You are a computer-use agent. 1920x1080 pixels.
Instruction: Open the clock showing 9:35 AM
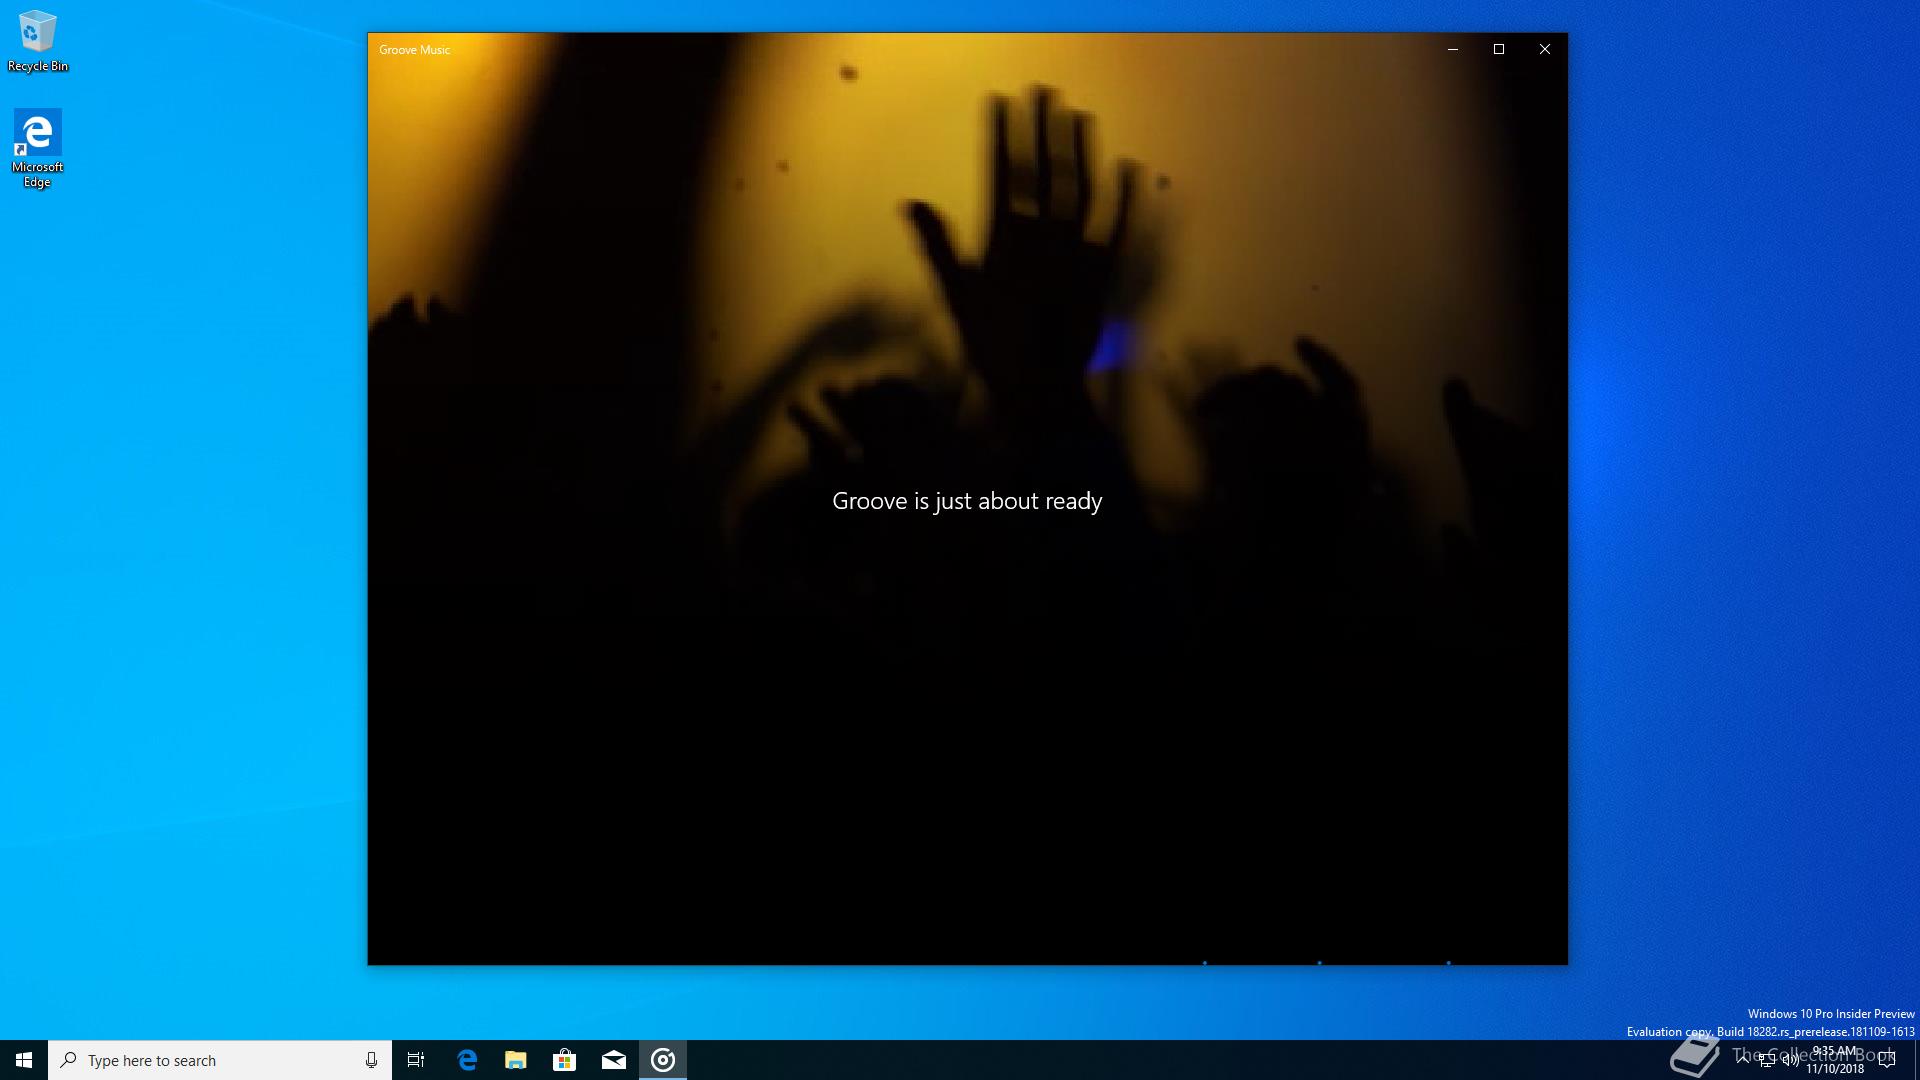click(x=1835, y=1060)
